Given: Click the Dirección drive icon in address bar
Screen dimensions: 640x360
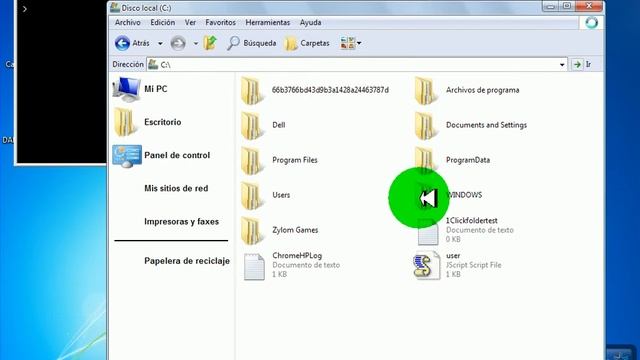Looking at the screenshot, I should (153, 64).
